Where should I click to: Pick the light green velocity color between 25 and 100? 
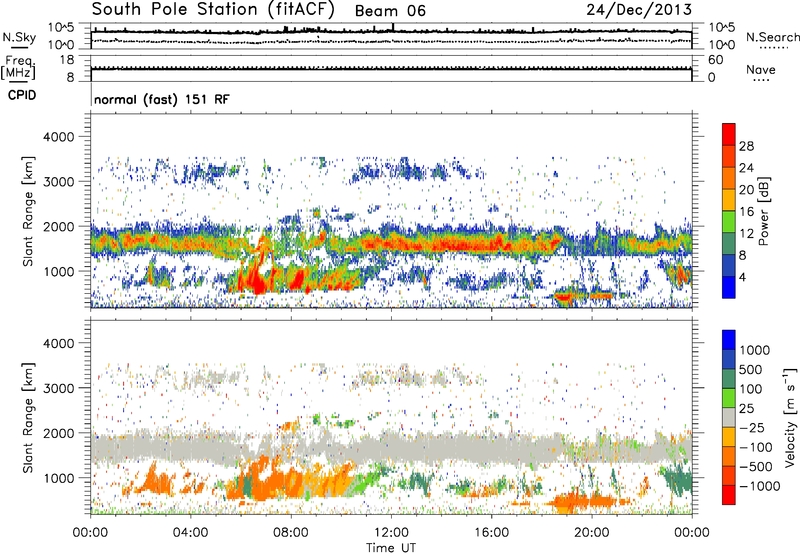click(x=729, y=398)
